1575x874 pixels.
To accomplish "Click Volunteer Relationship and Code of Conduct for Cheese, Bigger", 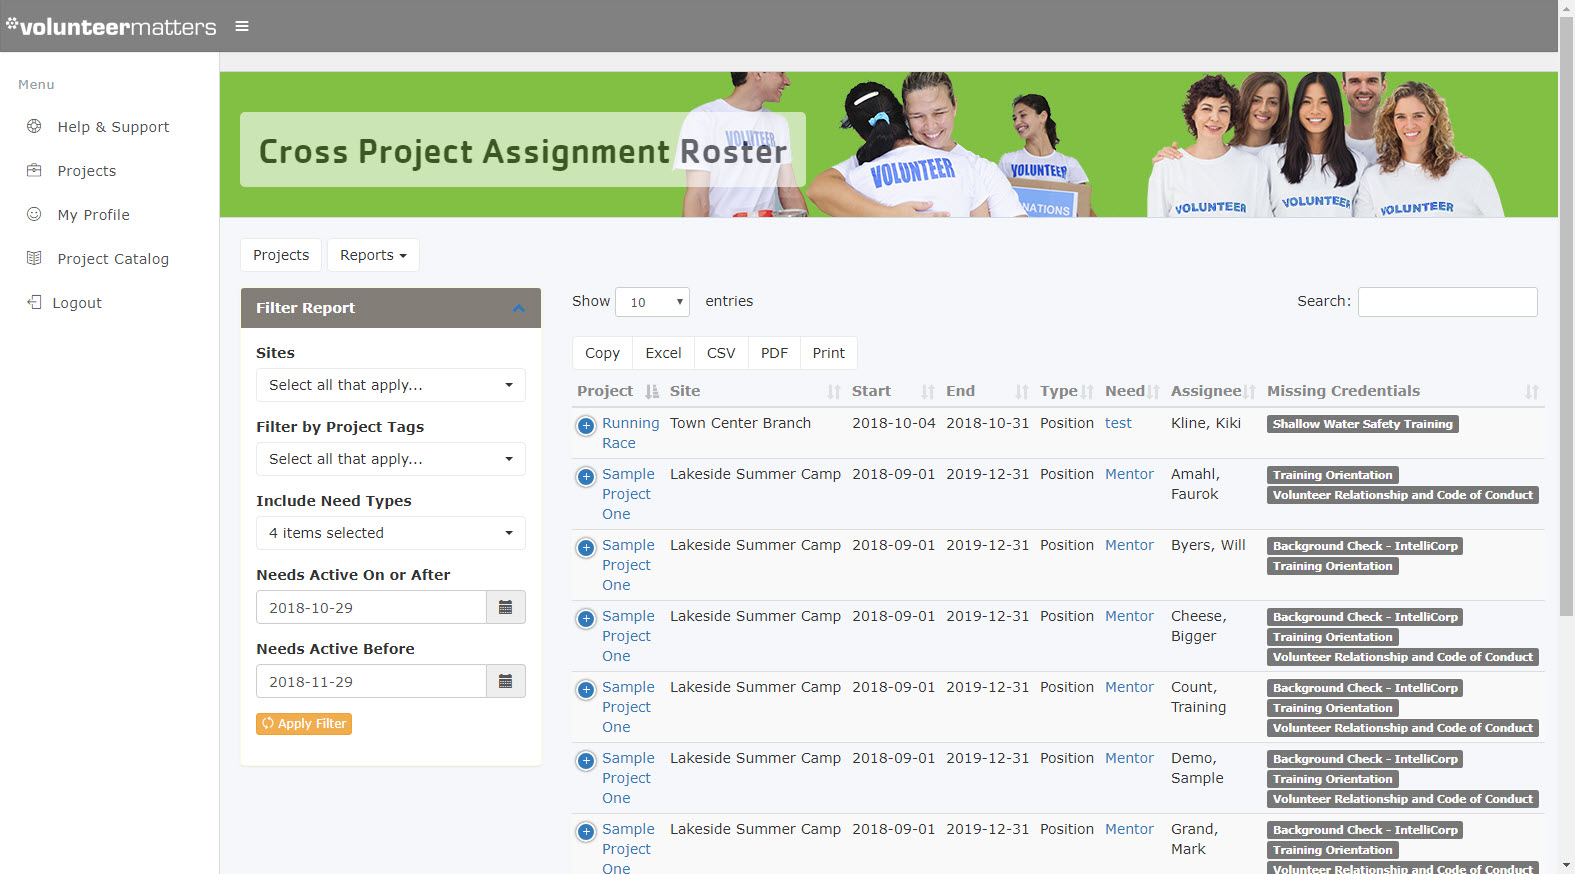I will pos(1402,657).
